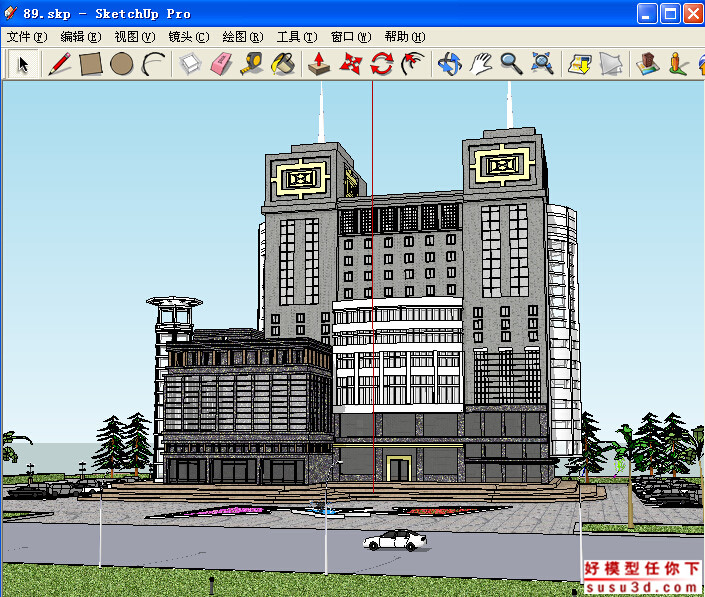
Task: Activate the Arc tool
Action: pyautogui.click(x=153, y=64)
